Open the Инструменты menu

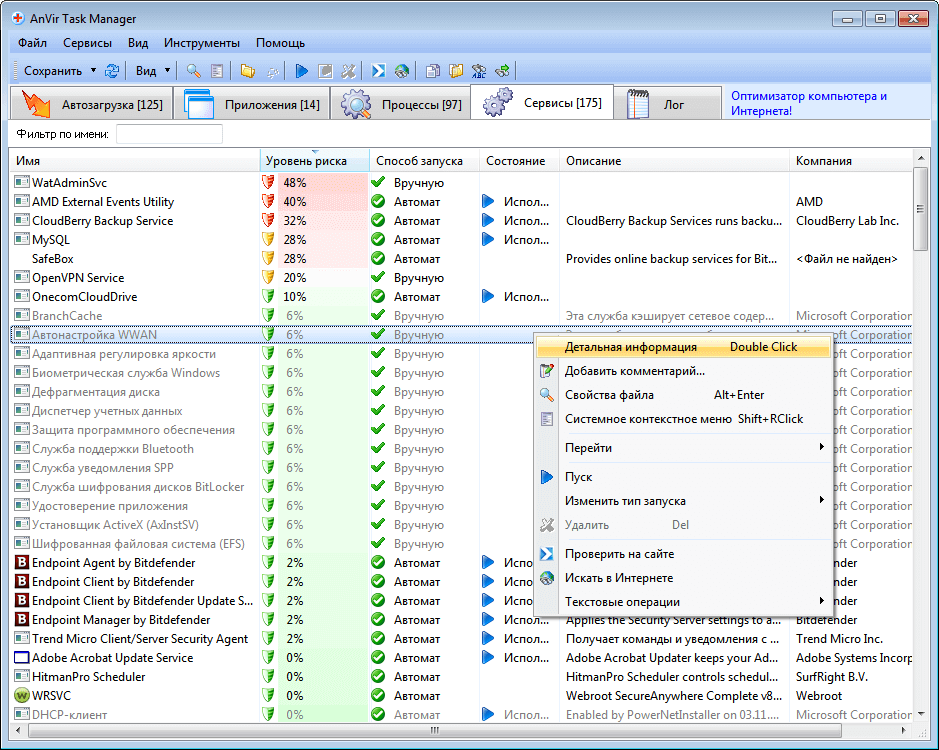pyautogui.click(x=202, y=43)
